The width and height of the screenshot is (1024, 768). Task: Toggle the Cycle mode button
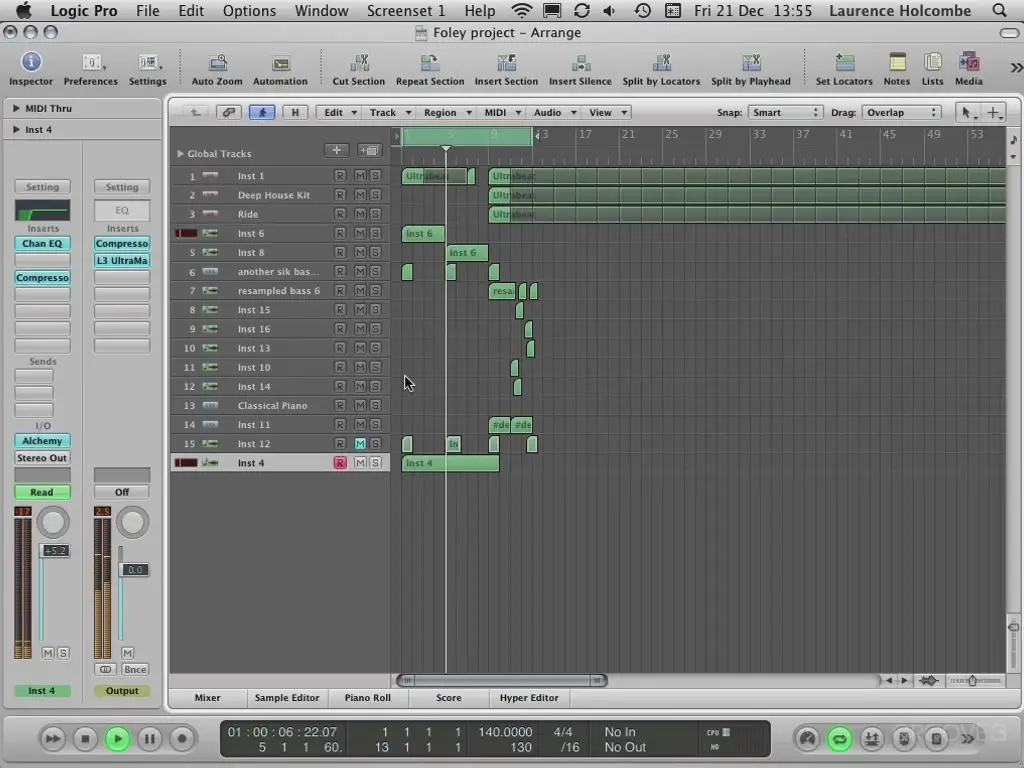[x=839, y=739]
